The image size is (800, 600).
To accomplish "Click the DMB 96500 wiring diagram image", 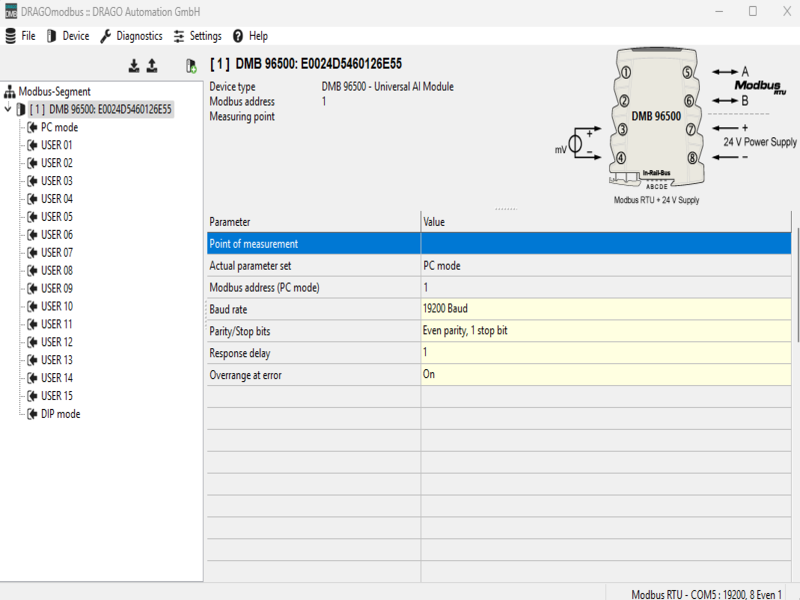I will tap(676, 126).
